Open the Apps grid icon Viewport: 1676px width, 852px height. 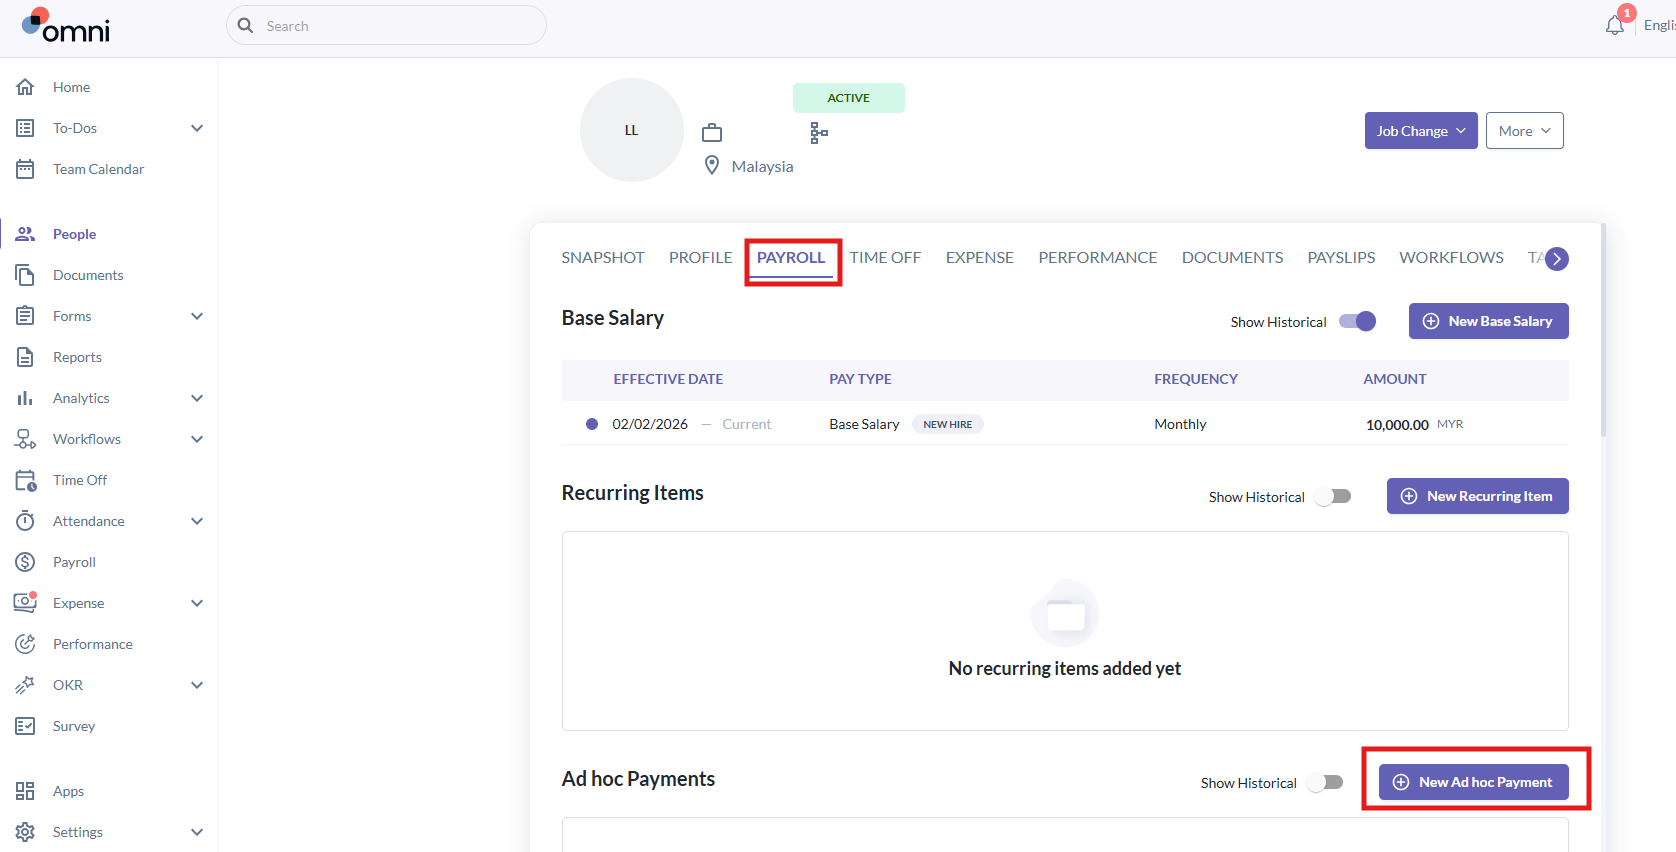coord(25,791)
